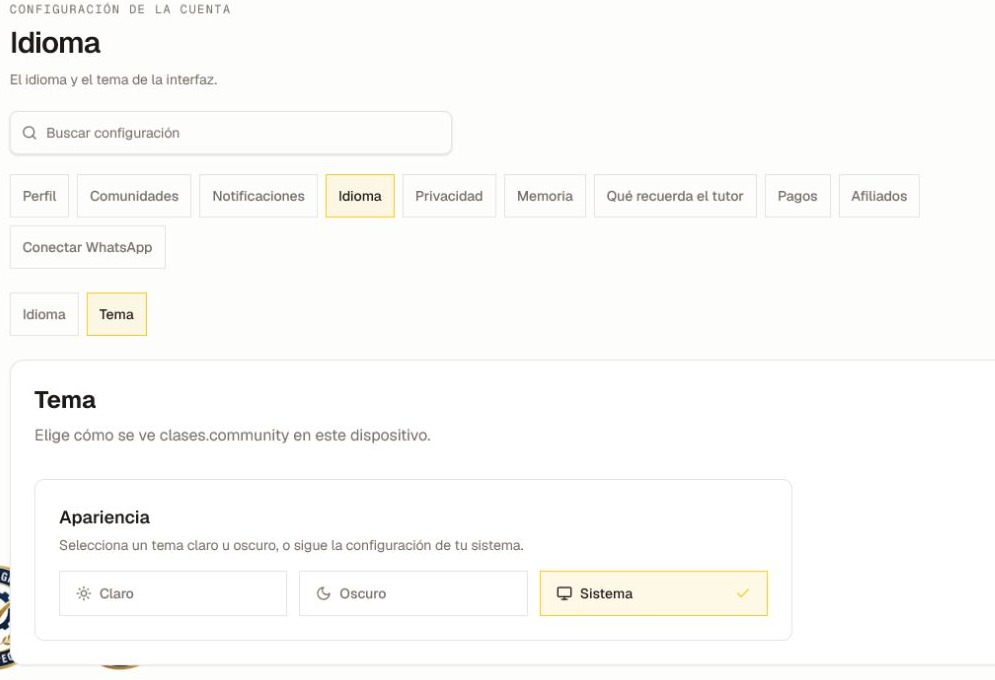The width and height of the screenshot is (995, 680).
Task: Click the 'CONFIGURACIÓN DE LA CUENTA' label
Action: (120, 10)
